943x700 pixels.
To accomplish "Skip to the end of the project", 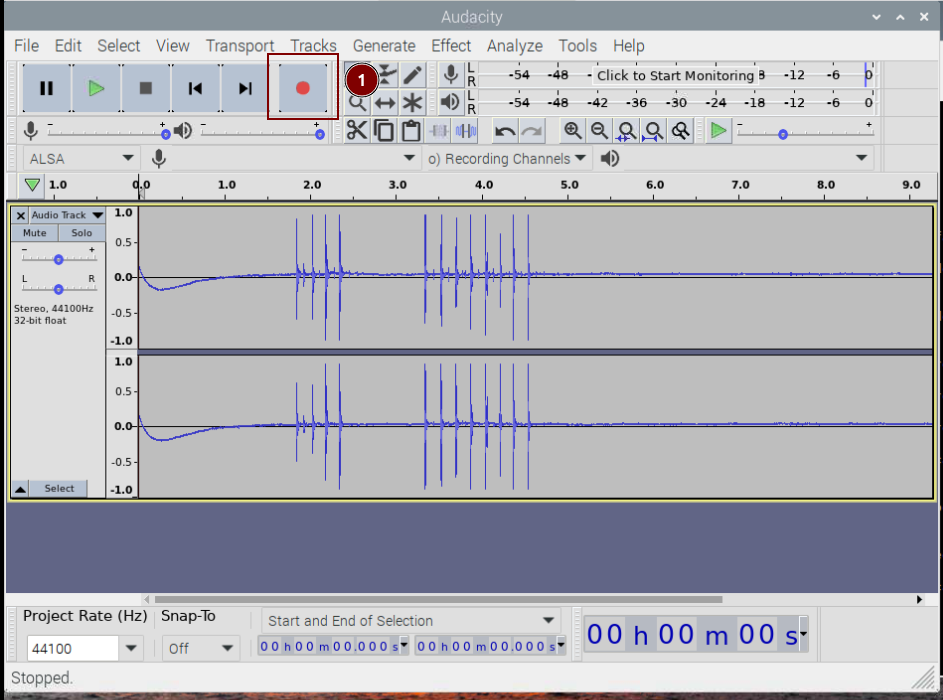I will [245, 88].
